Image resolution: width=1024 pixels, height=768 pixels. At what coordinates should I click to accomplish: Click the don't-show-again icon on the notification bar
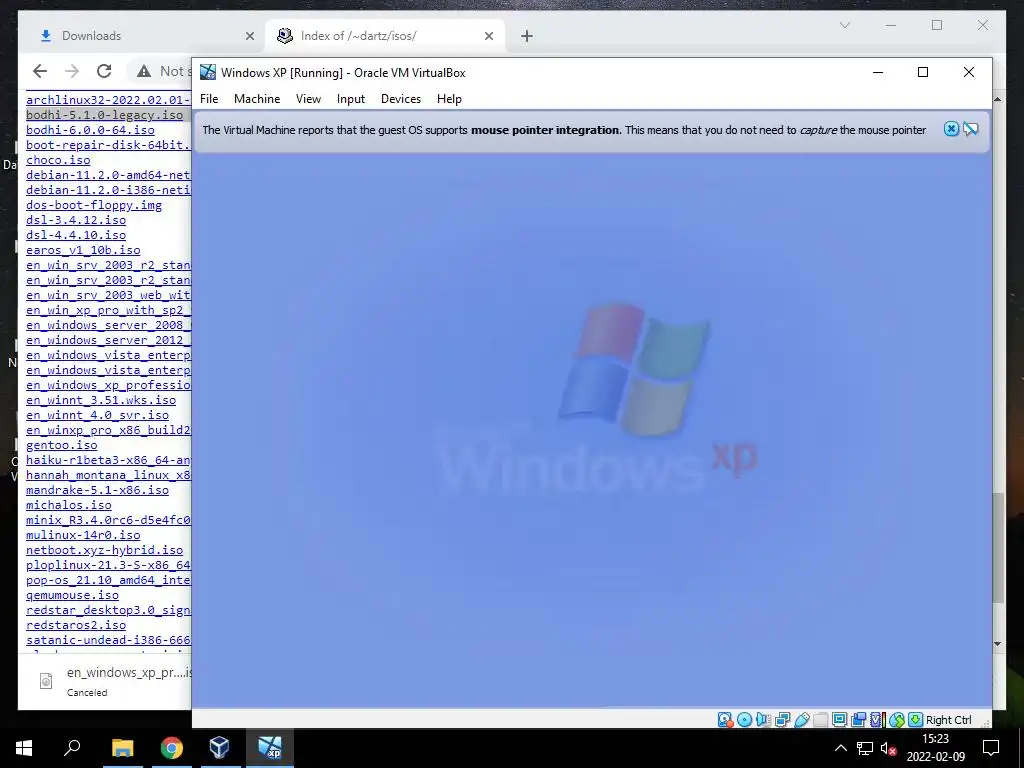click(x=971, y=129)
